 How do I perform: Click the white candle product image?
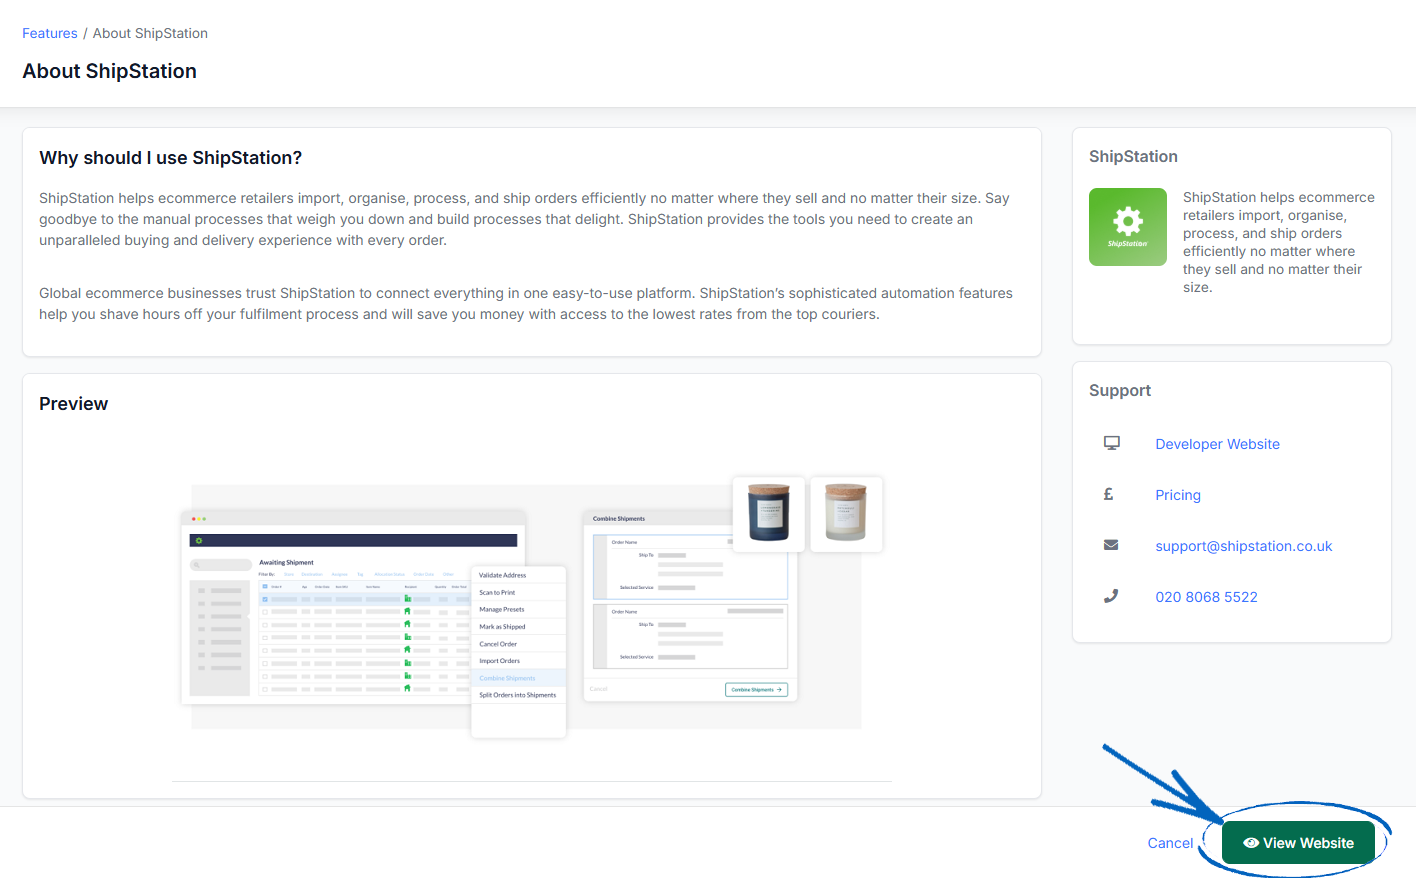(x=846, y=513)
